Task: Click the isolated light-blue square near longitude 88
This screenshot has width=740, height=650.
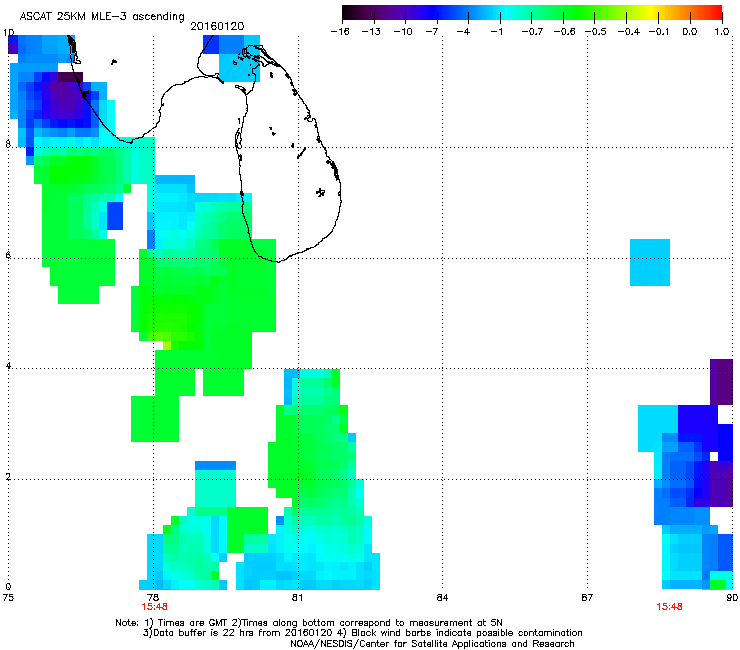Action: click(650, 262)
